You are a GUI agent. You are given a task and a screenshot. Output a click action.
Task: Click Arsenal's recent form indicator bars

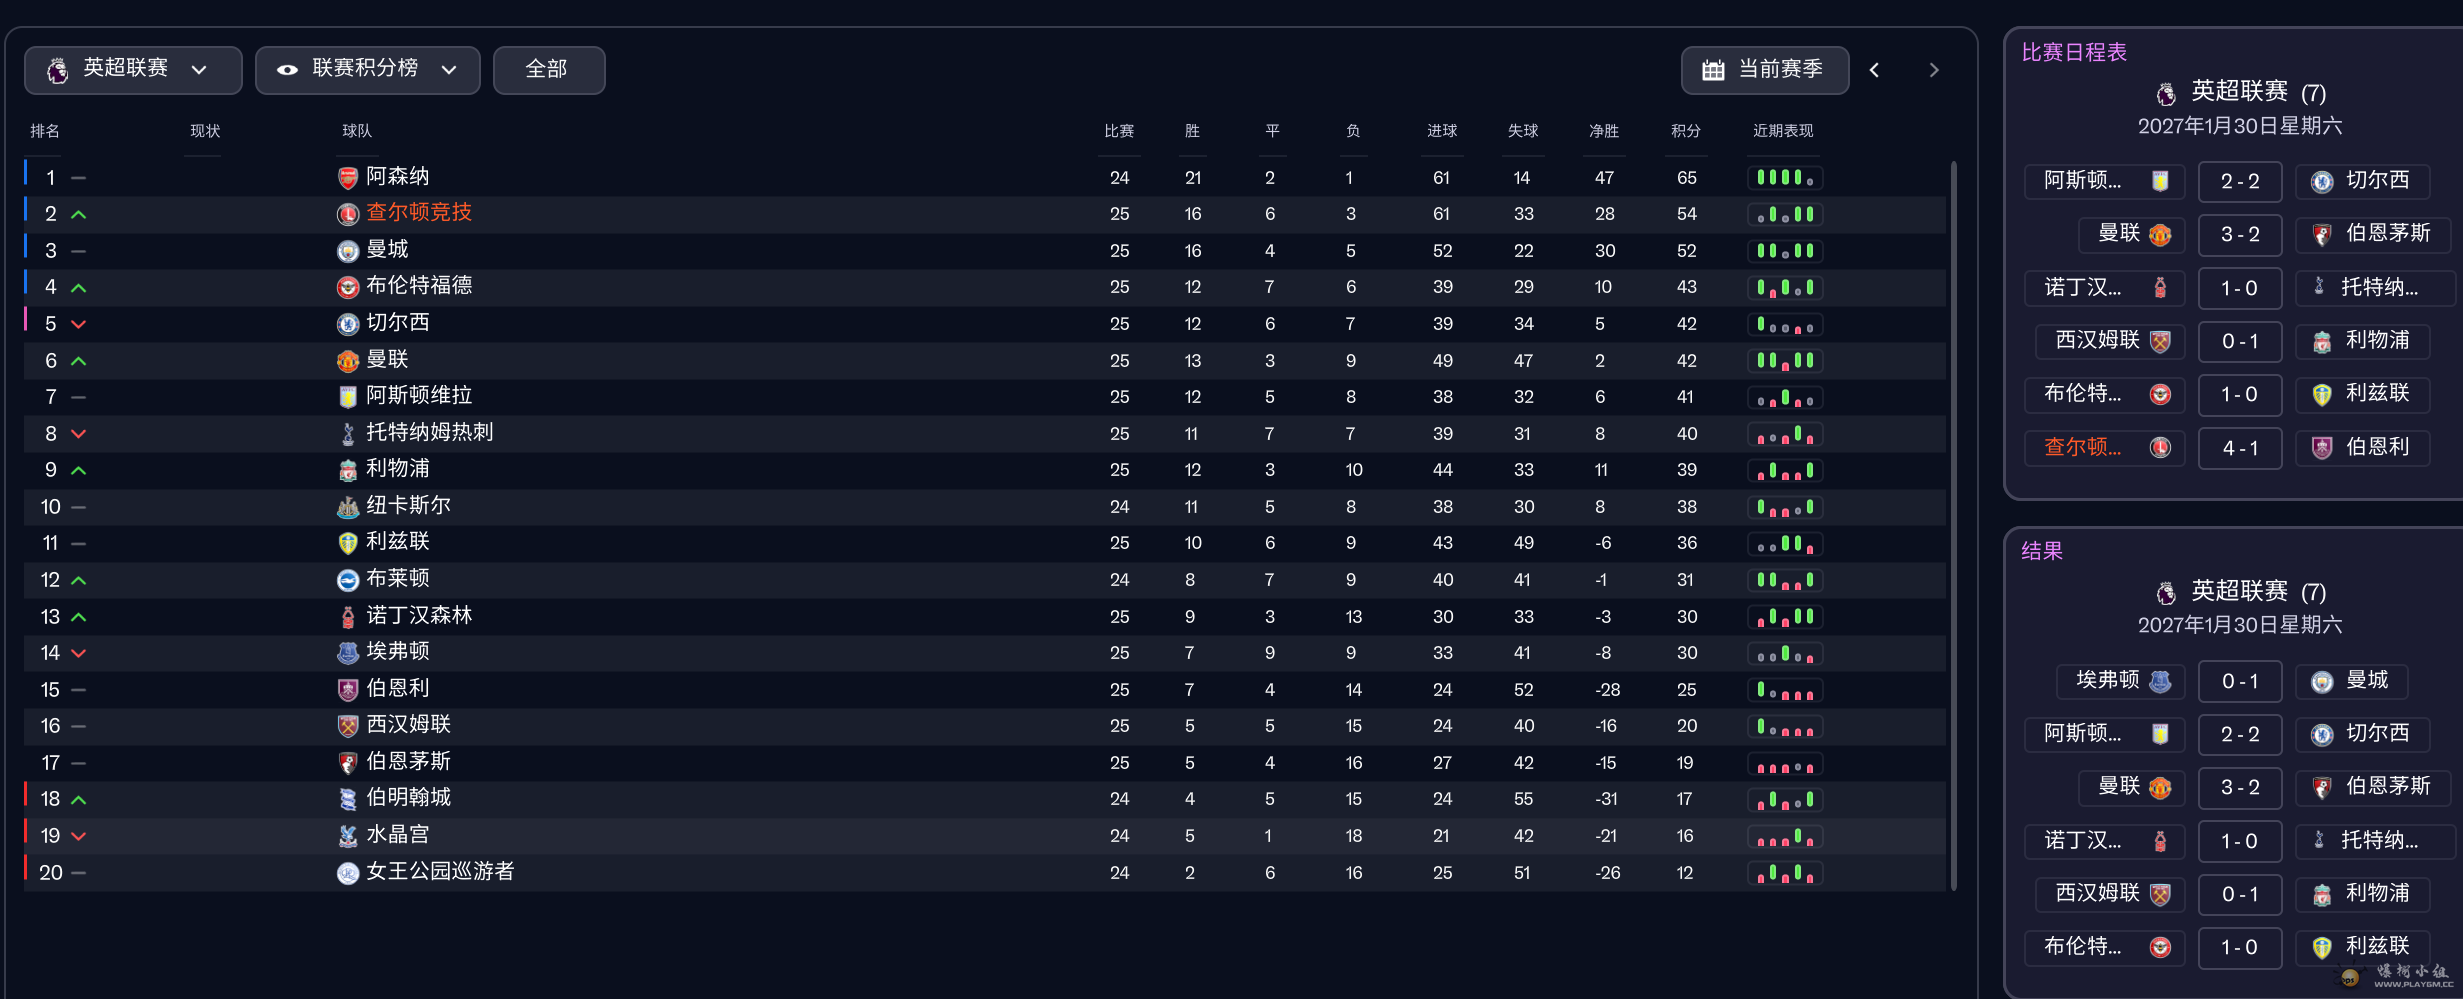pos(1785,178)
